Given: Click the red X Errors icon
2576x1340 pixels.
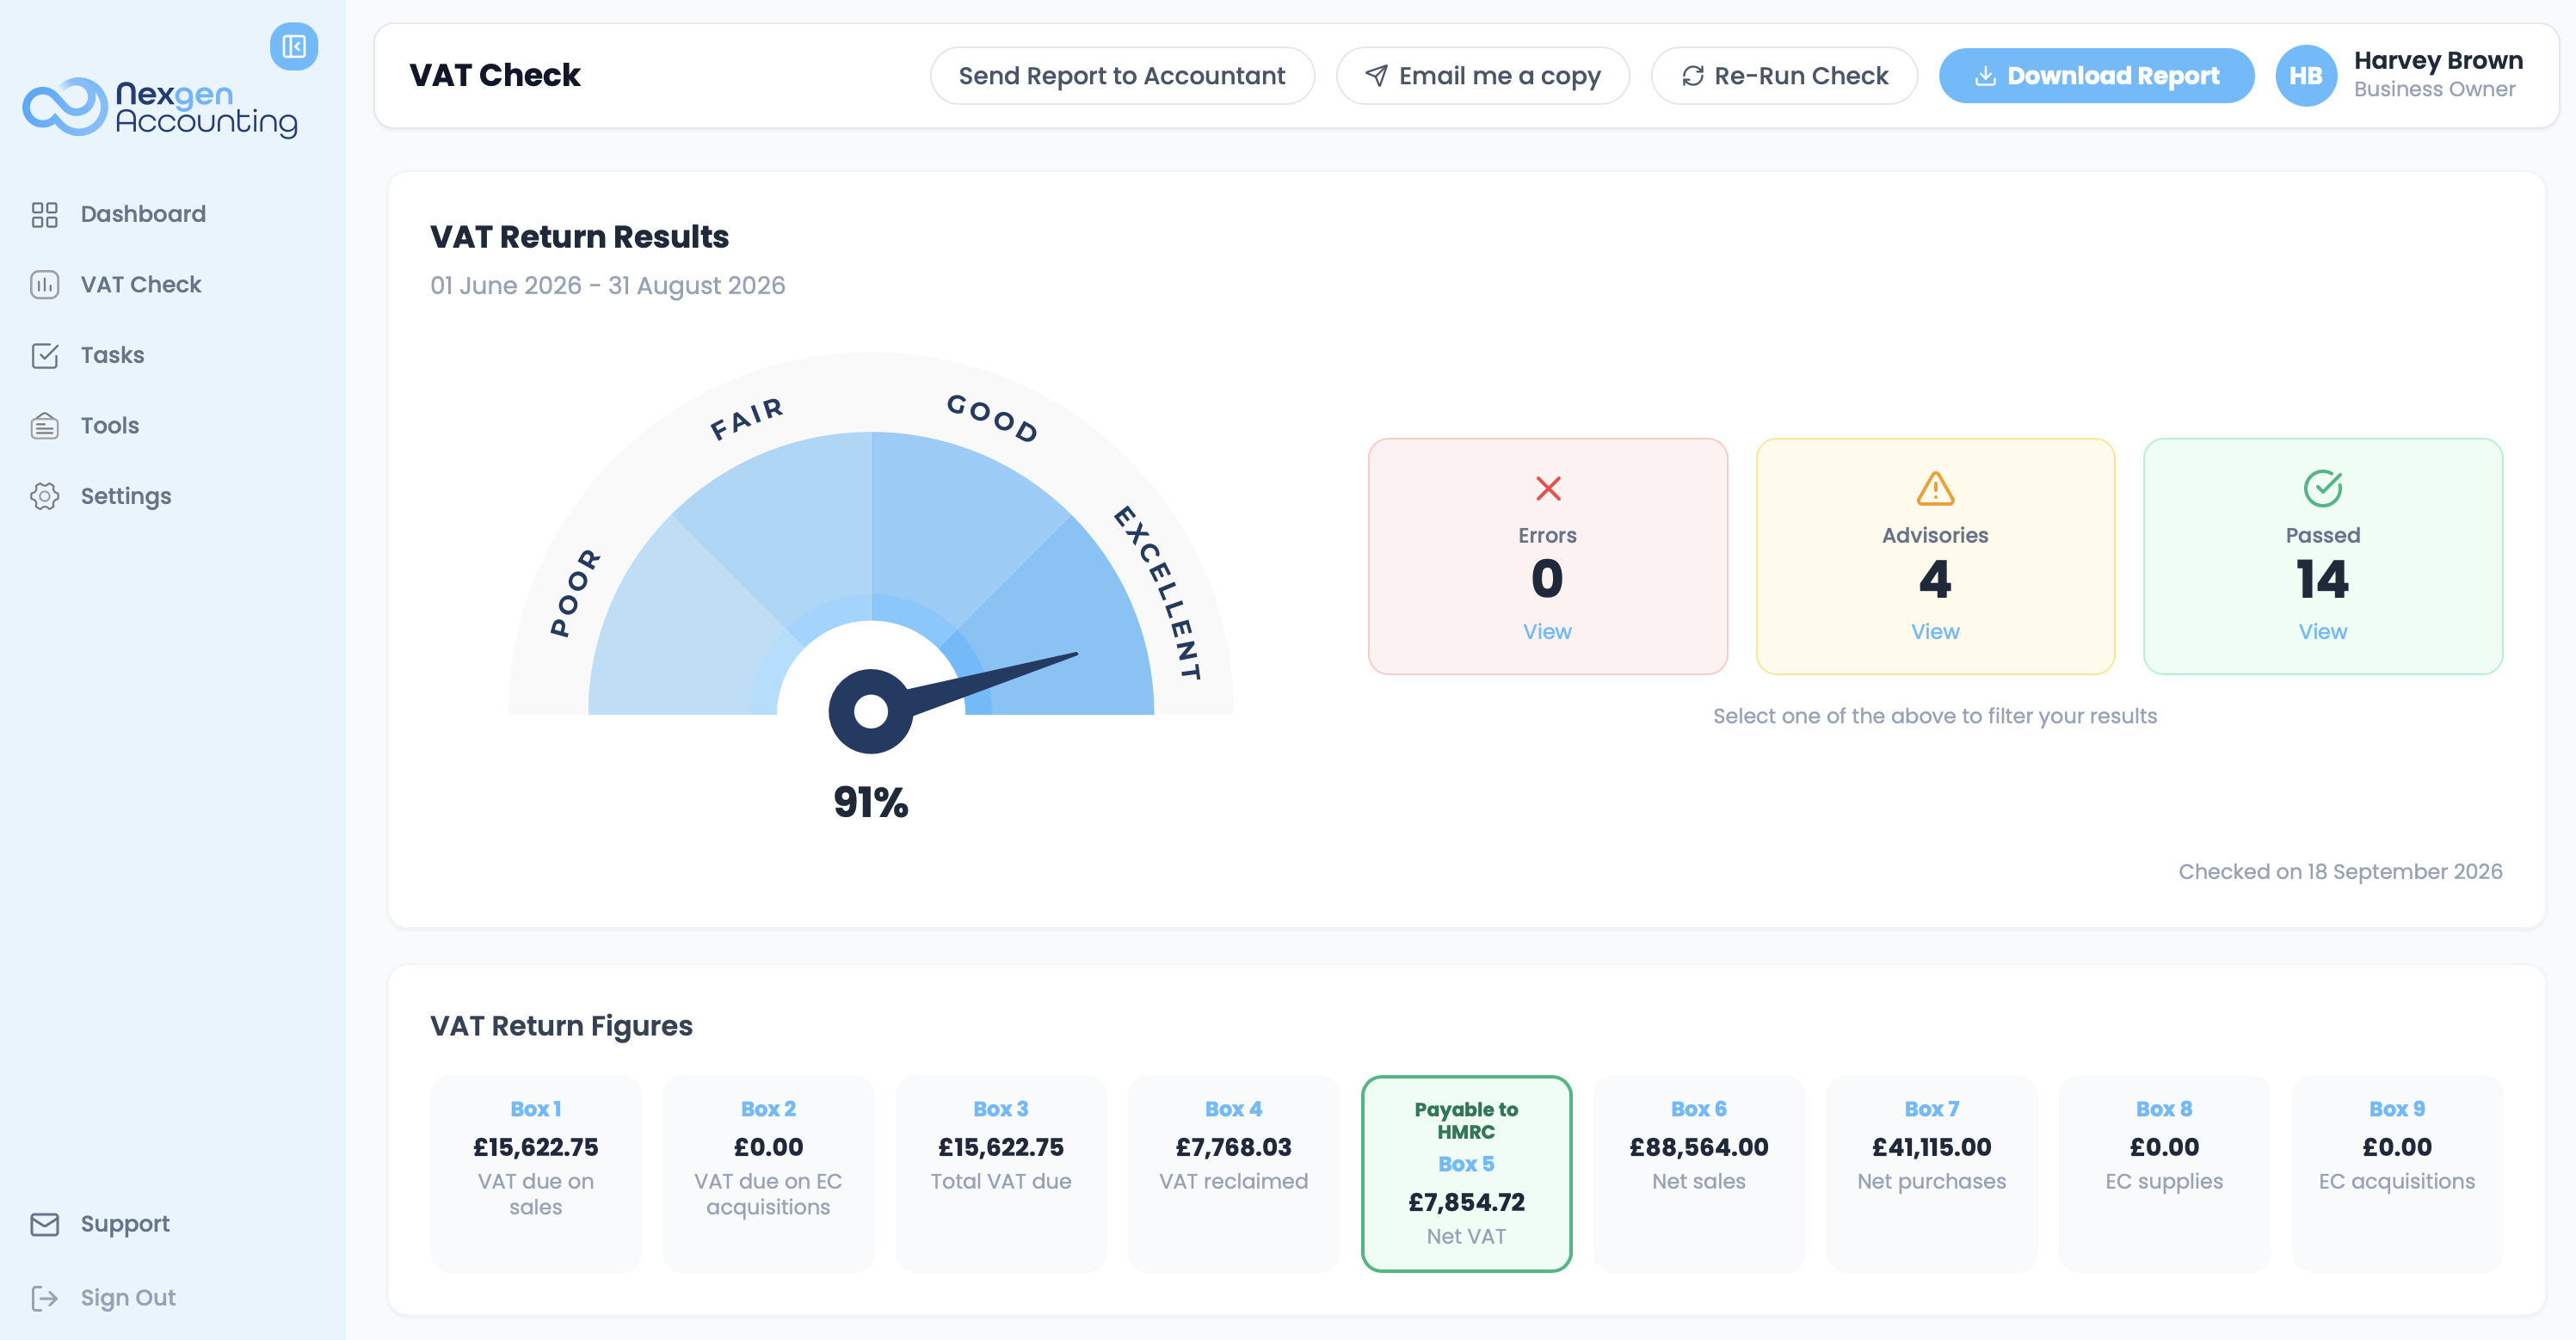Looking at the screenshot, I should (1547, 488).
